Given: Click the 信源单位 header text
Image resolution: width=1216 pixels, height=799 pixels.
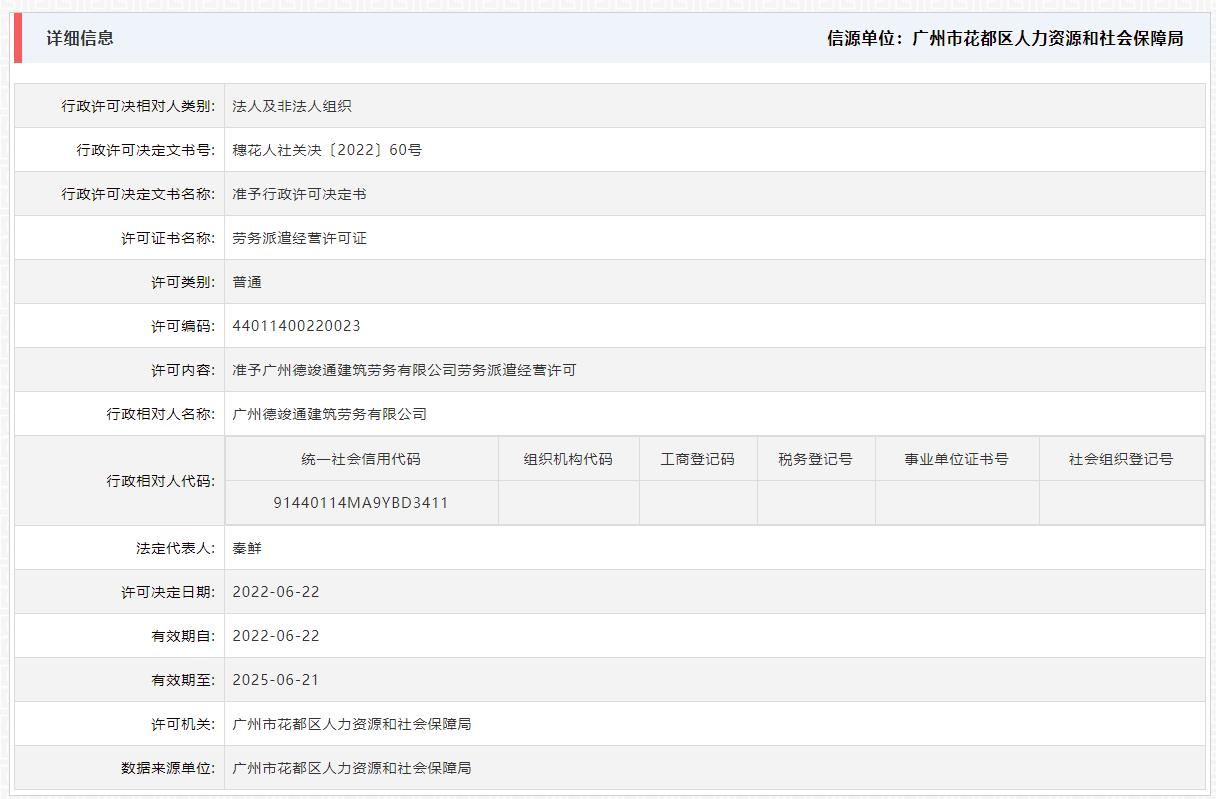Looking at the screenshot, I should (x=1005, y=38).
